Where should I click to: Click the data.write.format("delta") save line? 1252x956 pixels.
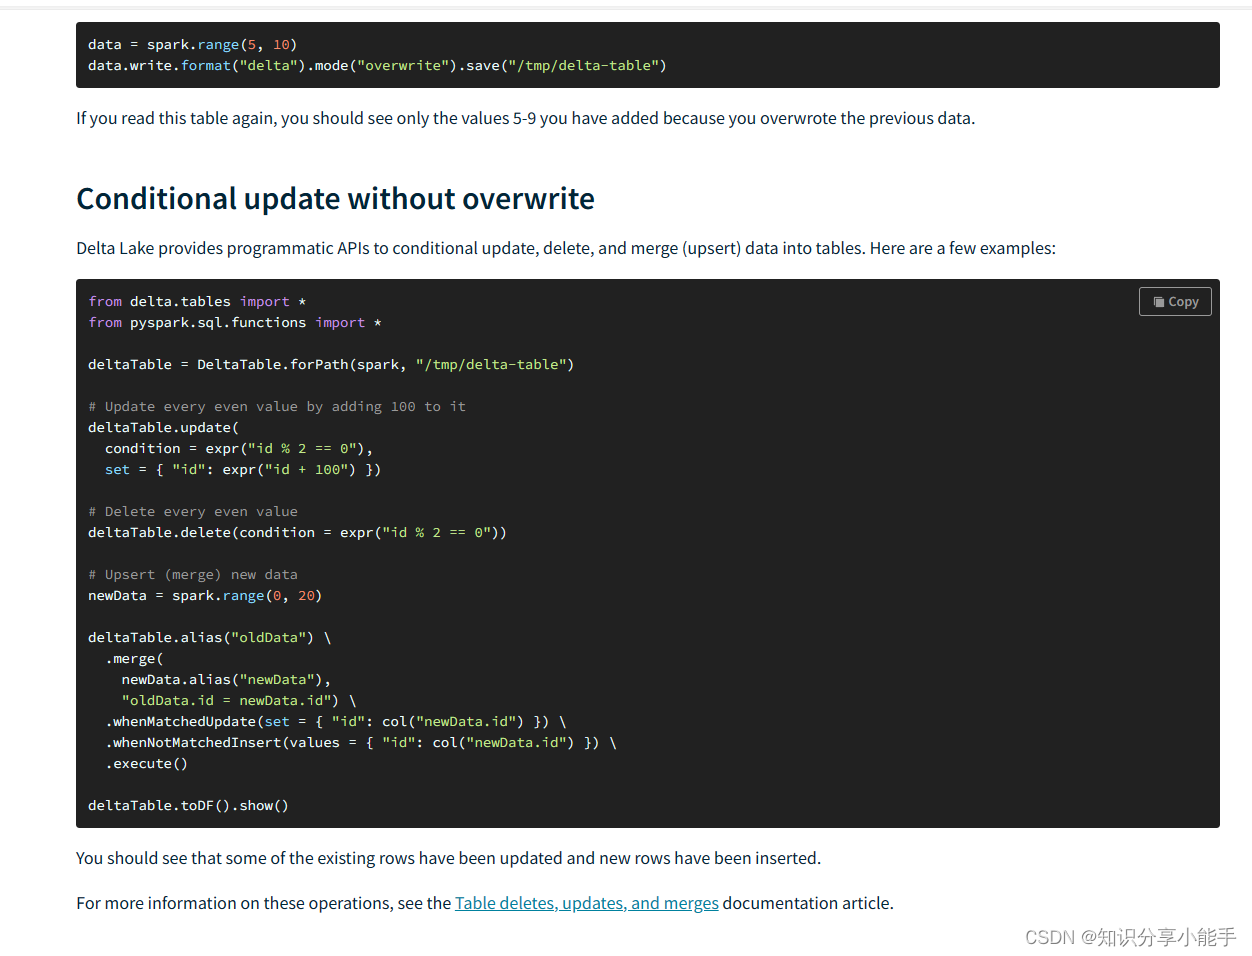point(377,65)
